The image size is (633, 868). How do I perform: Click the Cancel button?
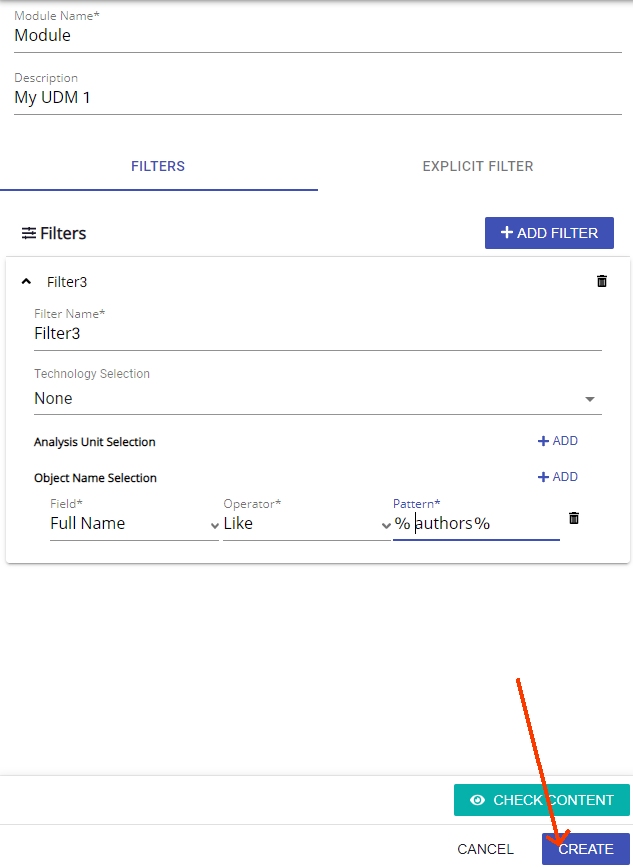pos(485,849)
